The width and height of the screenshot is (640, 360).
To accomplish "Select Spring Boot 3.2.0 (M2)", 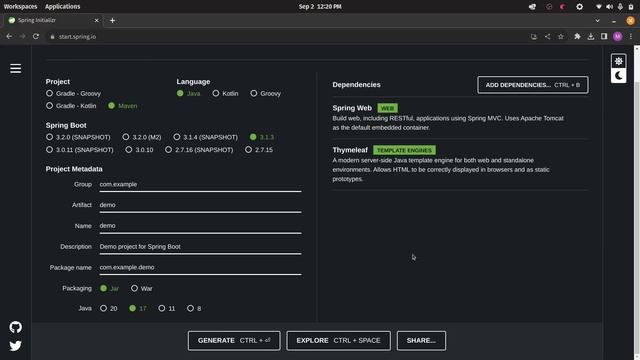I will (x=142, y=137).
